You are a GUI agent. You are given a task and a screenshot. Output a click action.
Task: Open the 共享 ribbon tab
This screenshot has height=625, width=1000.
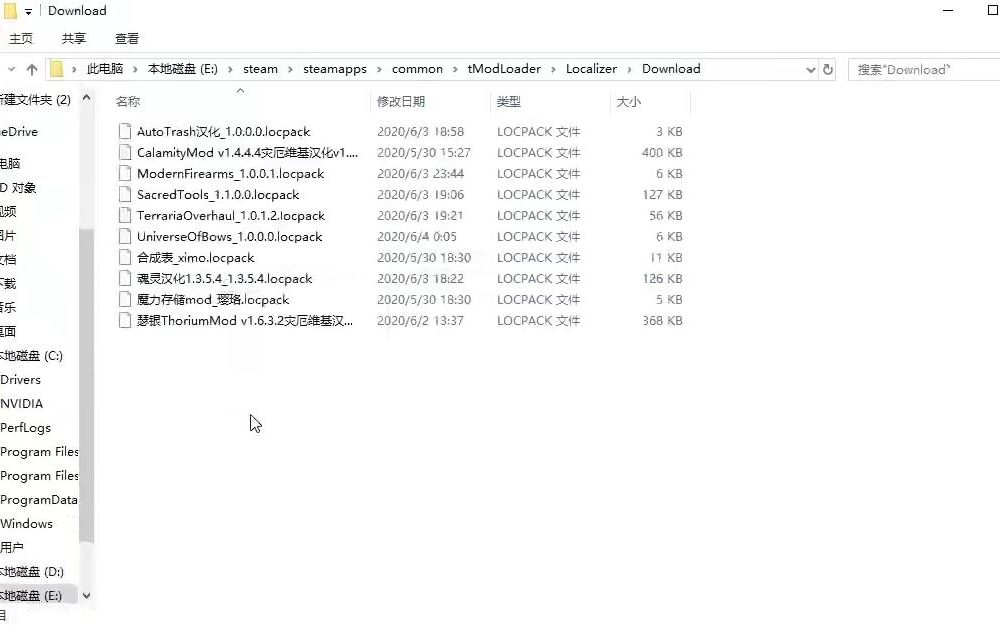74,38
